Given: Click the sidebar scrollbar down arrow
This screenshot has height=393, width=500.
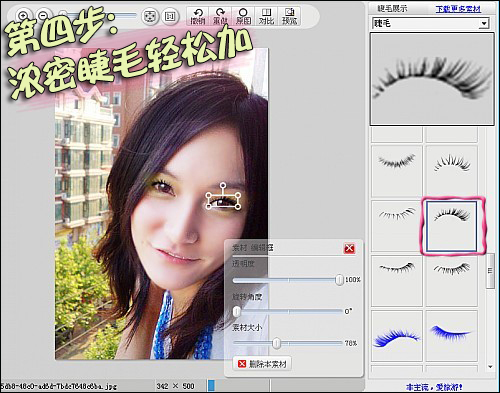Looking at the screenshot, I should (490, 367).
